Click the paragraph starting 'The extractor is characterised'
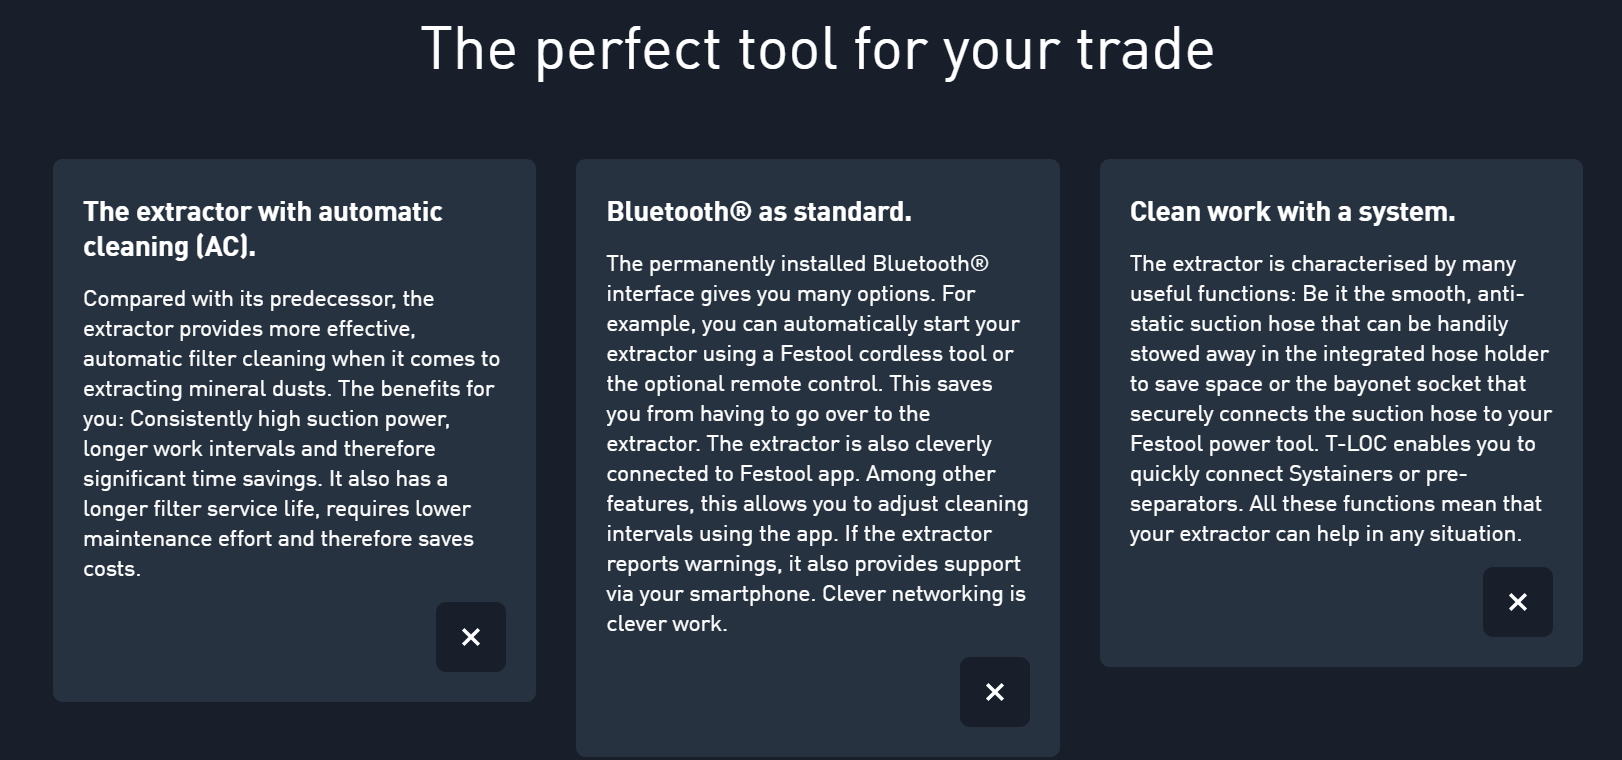The image size is (1622, 760). 1340,398
